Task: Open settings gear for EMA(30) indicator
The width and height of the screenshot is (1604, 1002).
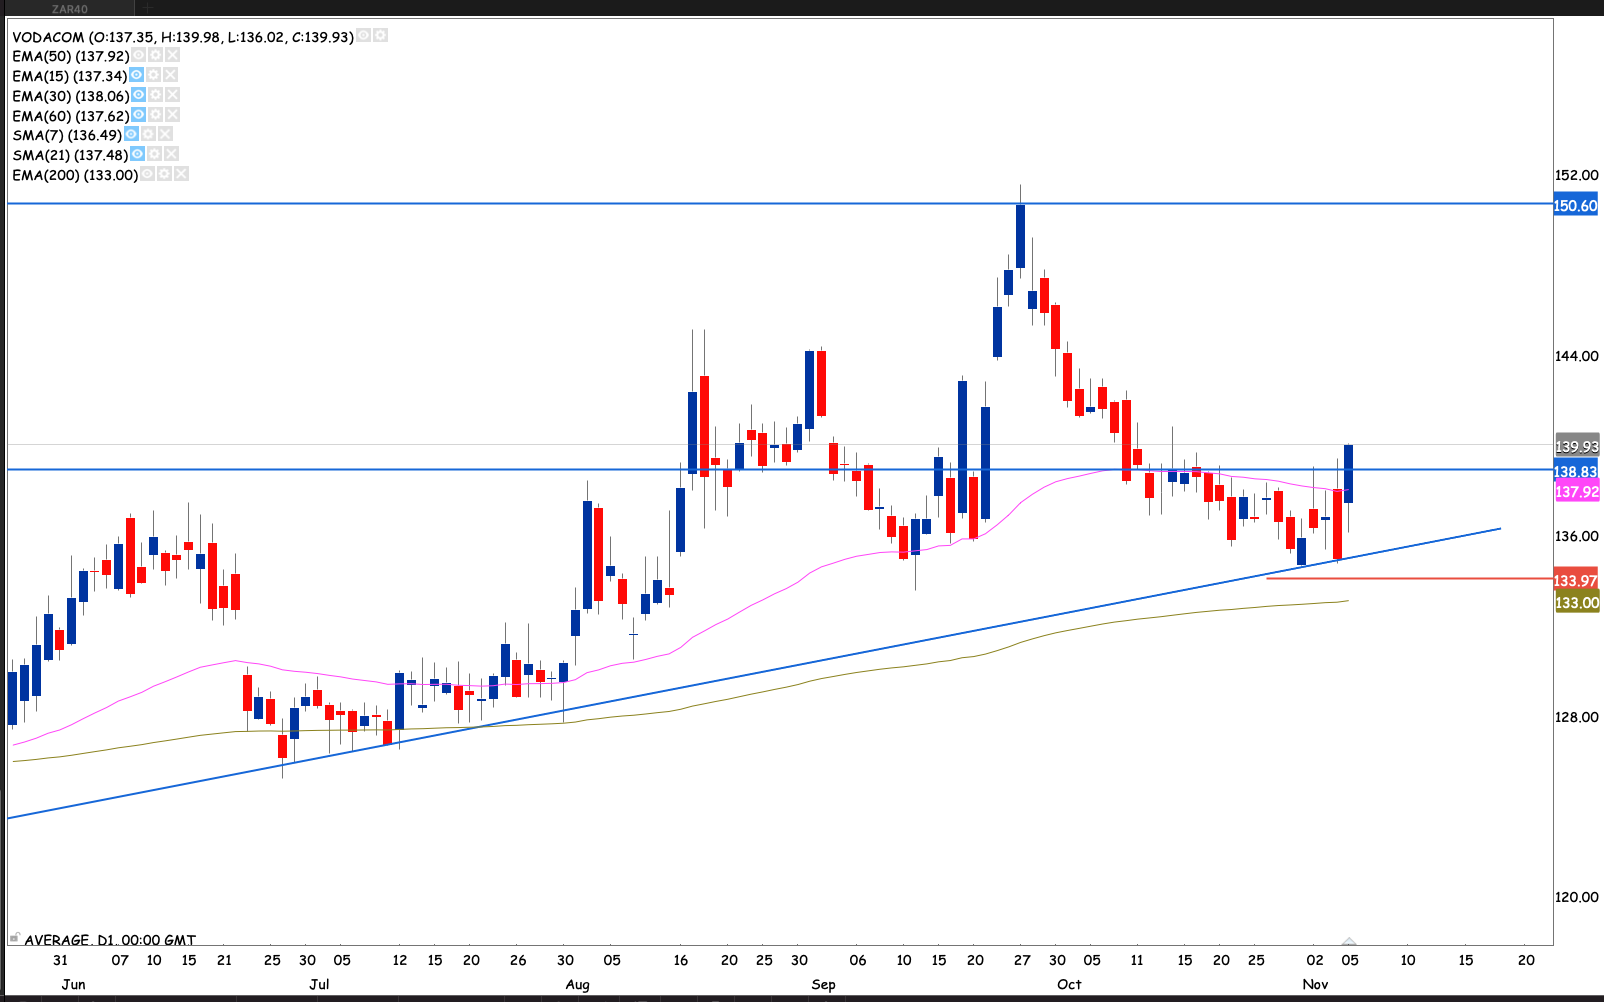Action: [x=155, y=95]
